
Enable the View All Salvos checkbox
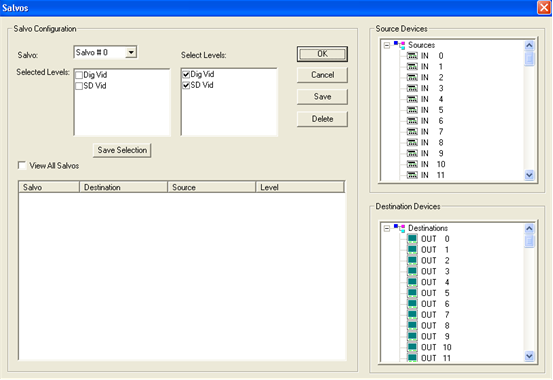pos(22,165)
